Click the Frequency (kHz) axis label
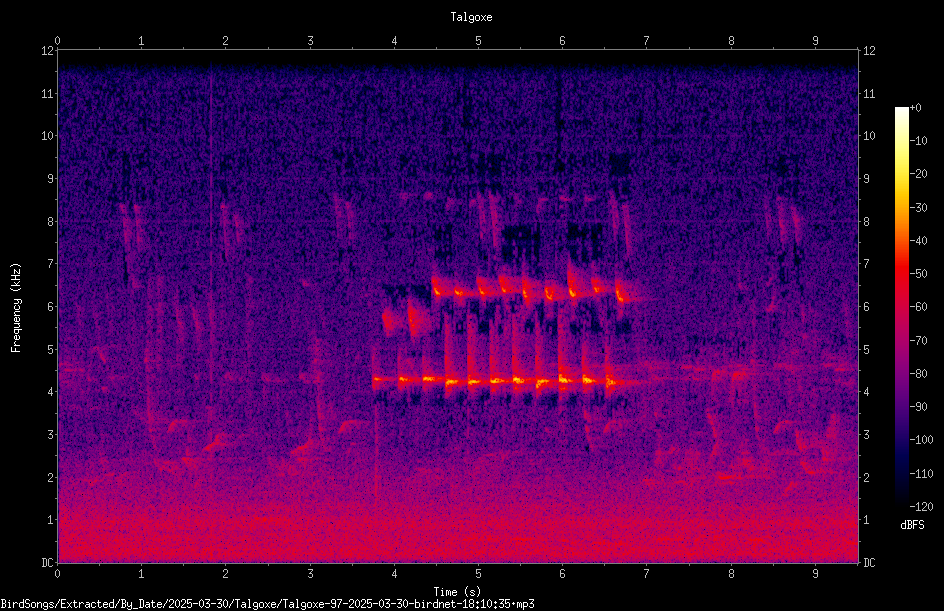This screenshot has height=611, width=944. click(x=16, y=307)
